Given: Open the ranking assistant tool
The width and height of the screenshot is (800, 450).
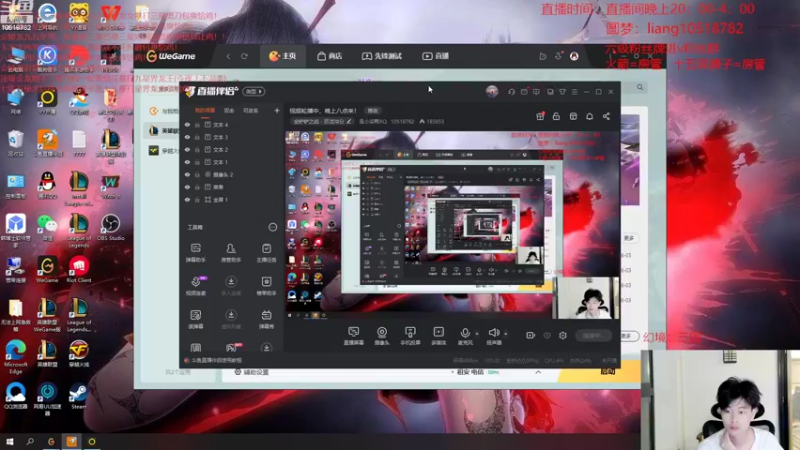Looking at the screenshot, I should [266, 286].
